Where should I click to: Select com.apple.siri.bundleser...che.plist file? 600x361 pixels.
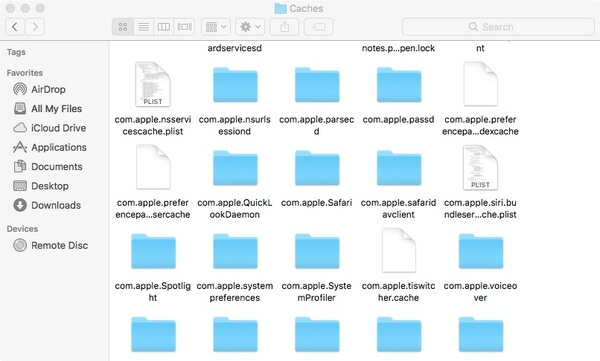pyautogui.click(x=480, y=182)
